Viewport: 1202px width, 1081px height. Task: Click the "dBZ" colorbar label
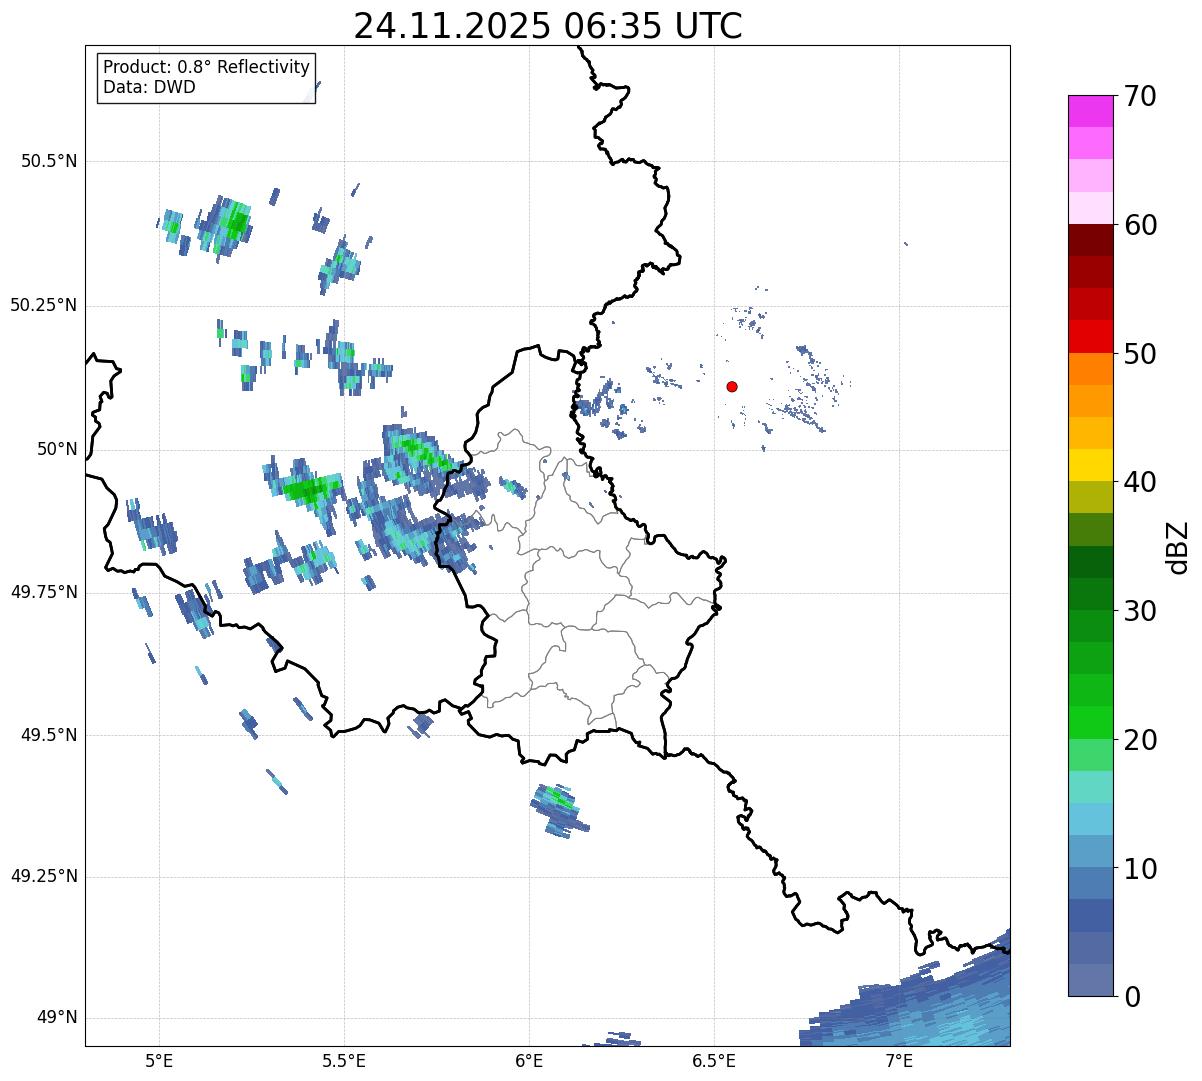(x=1177, y=546)
